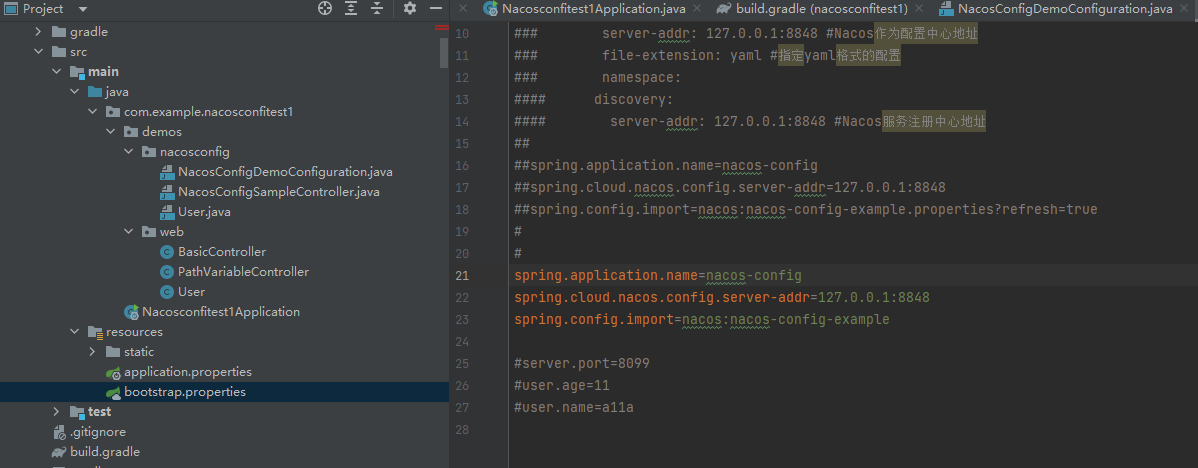
Task: Expand the static folder
Action: (93, 352)
